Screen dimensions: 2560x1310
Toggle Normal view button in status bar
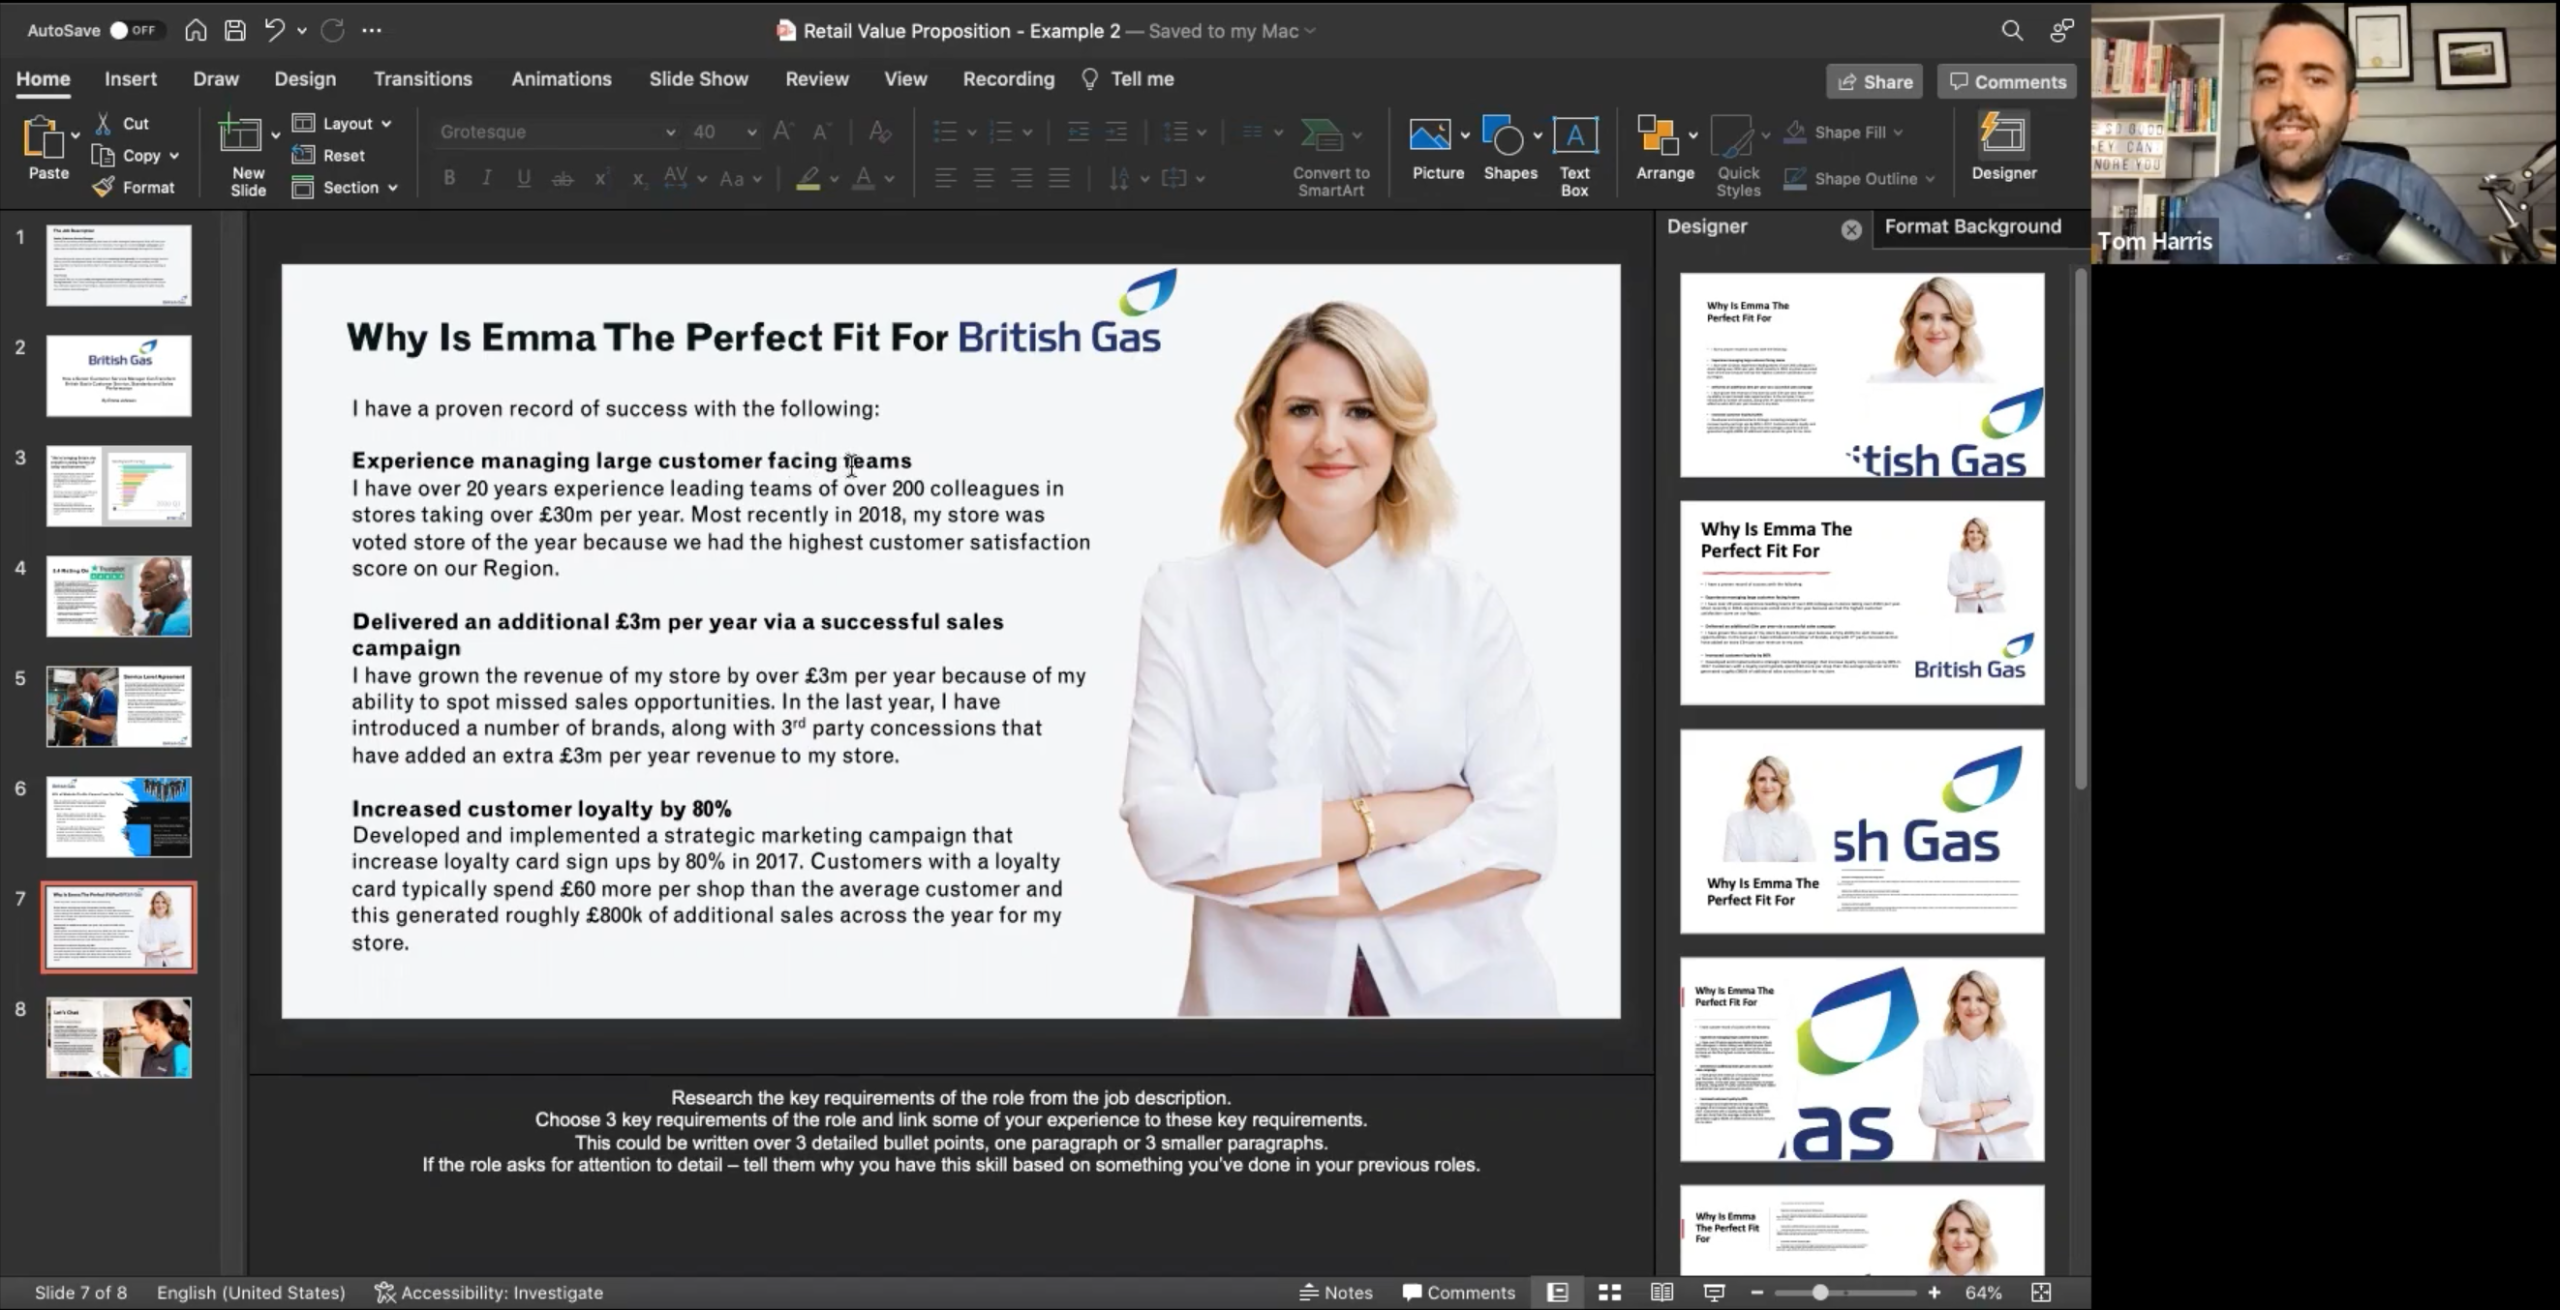click(1557, 1292)
